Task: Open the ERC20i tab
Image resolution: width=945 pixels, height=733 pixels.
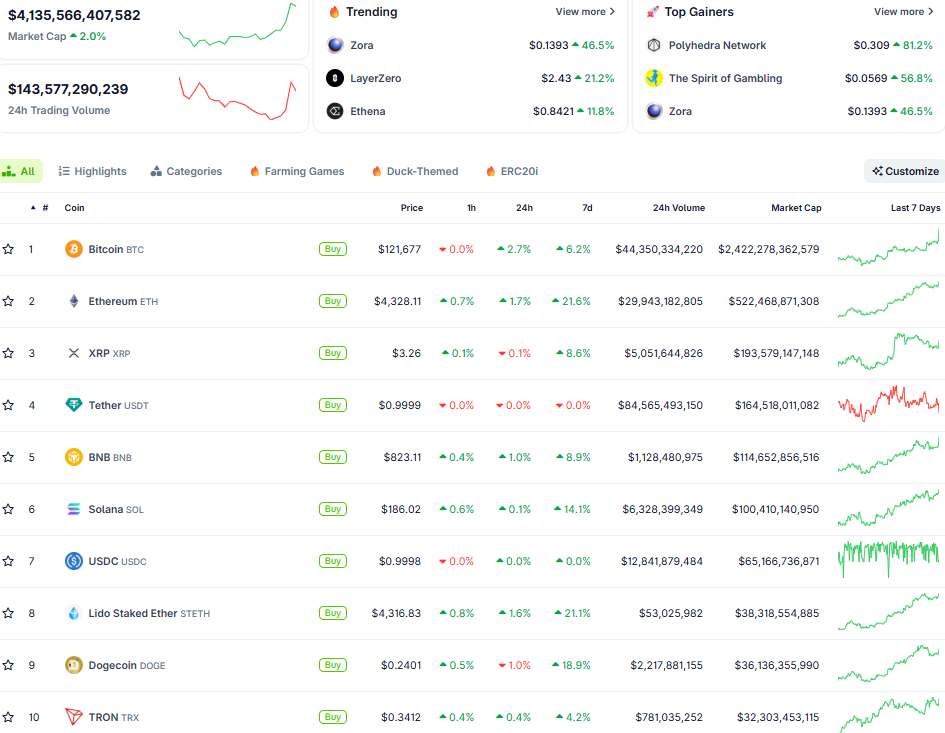Action: (512, 171)
